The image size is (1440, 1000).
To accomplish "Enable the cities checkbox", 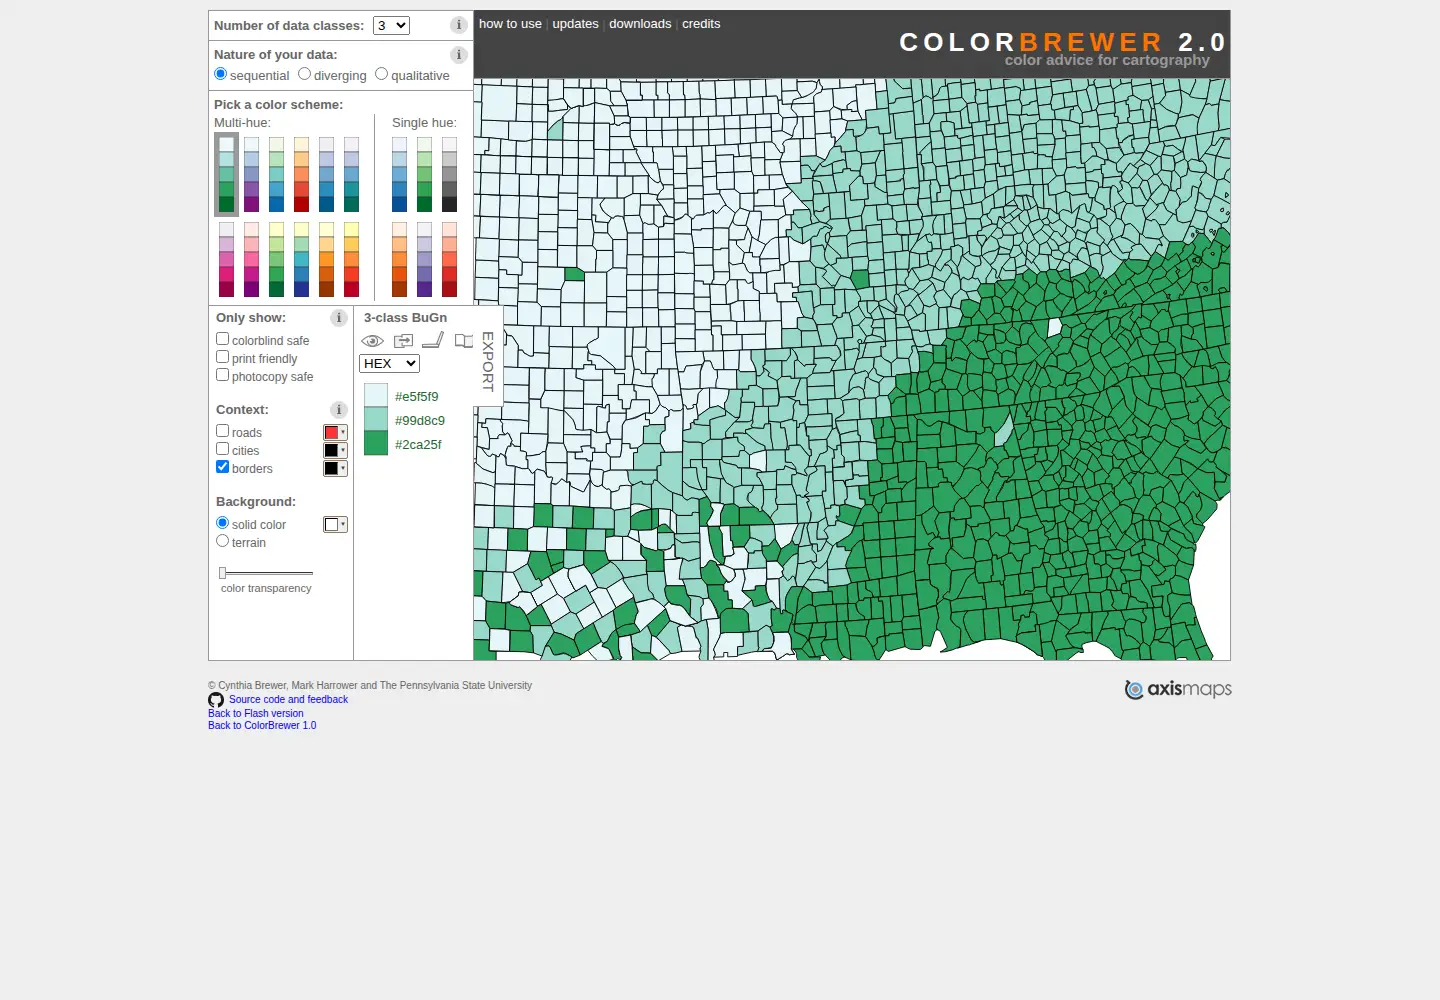I will (223, 449).
